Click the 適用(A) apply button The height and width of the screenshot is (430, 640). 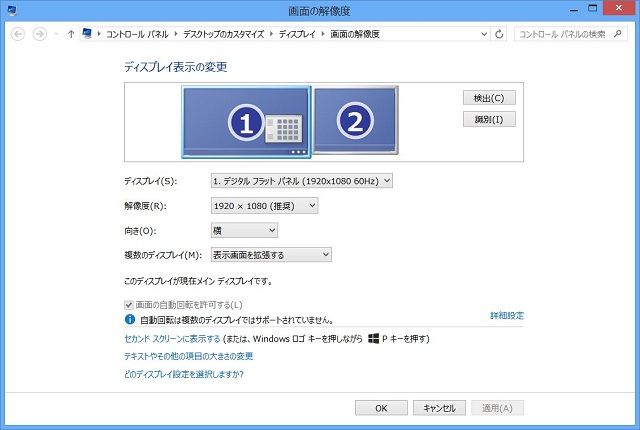(497, 408)
